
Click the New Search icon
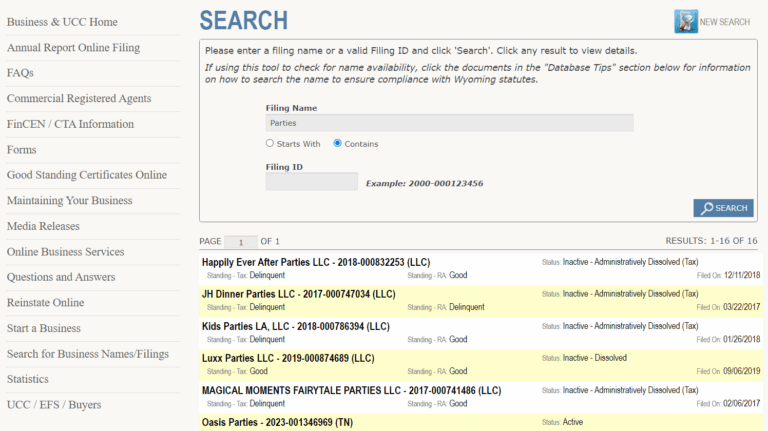(685, 21)
